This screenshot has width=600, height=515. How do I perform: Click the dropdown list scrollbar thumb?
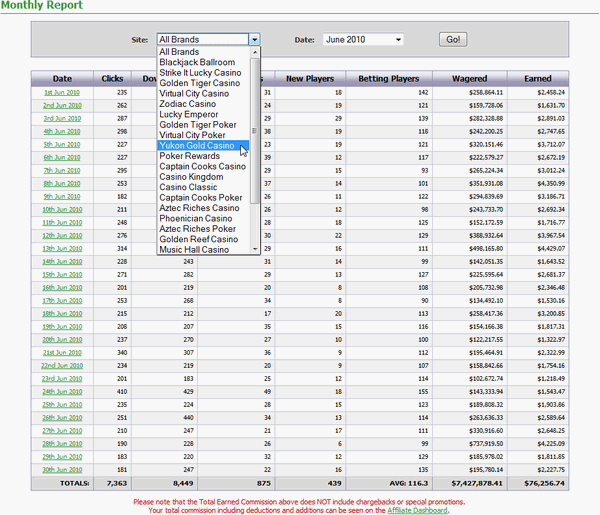[x=255, y=130]
